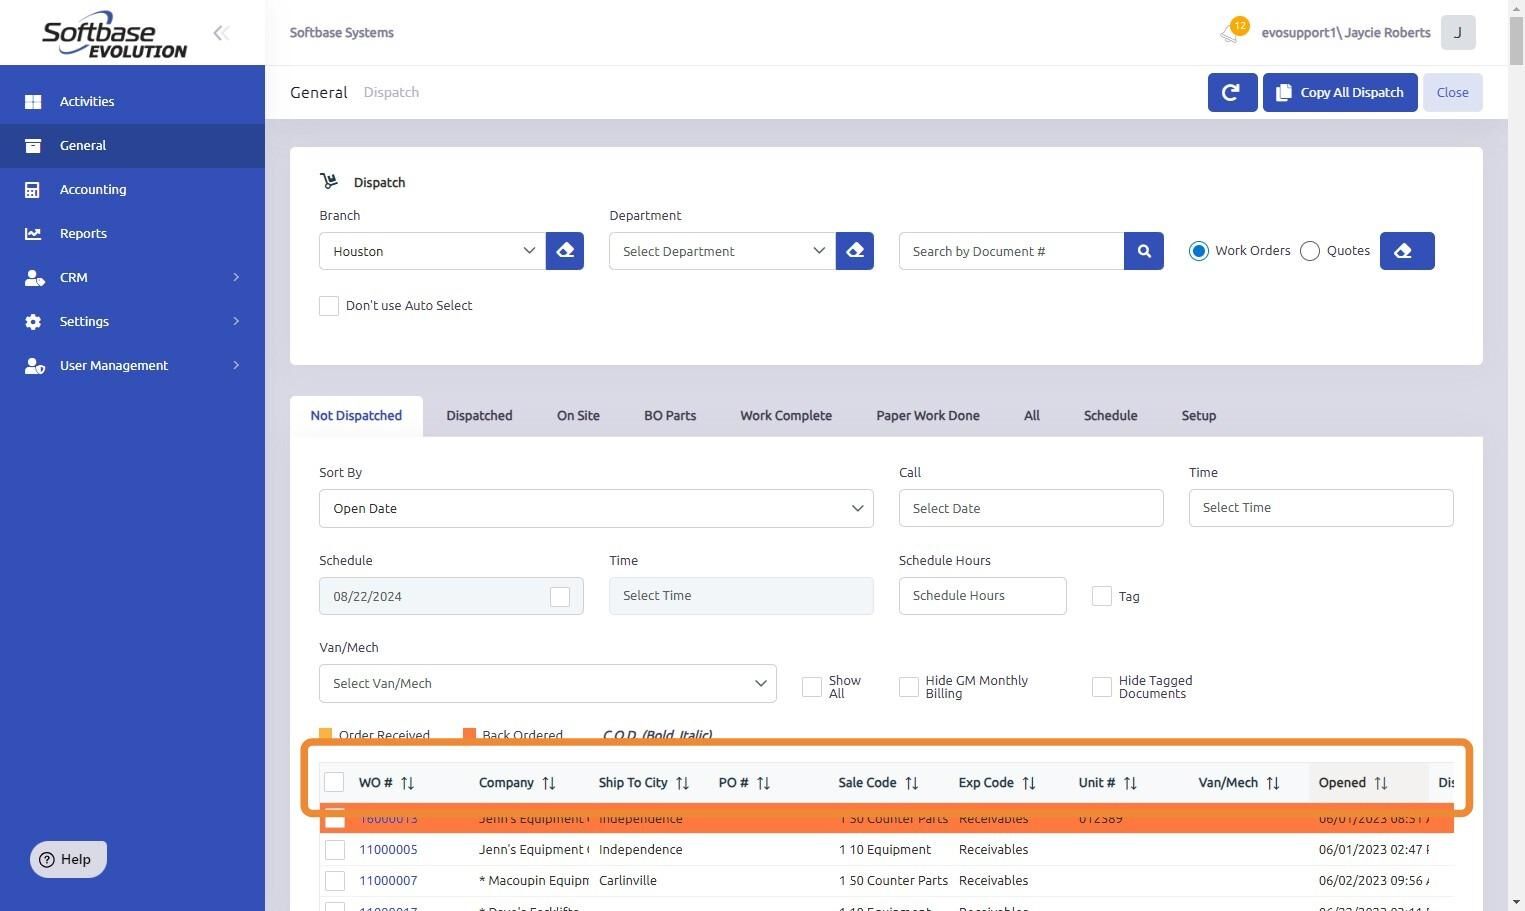Sort the table by Exp Code
1525x911 pixels.
coord(1028,783)
